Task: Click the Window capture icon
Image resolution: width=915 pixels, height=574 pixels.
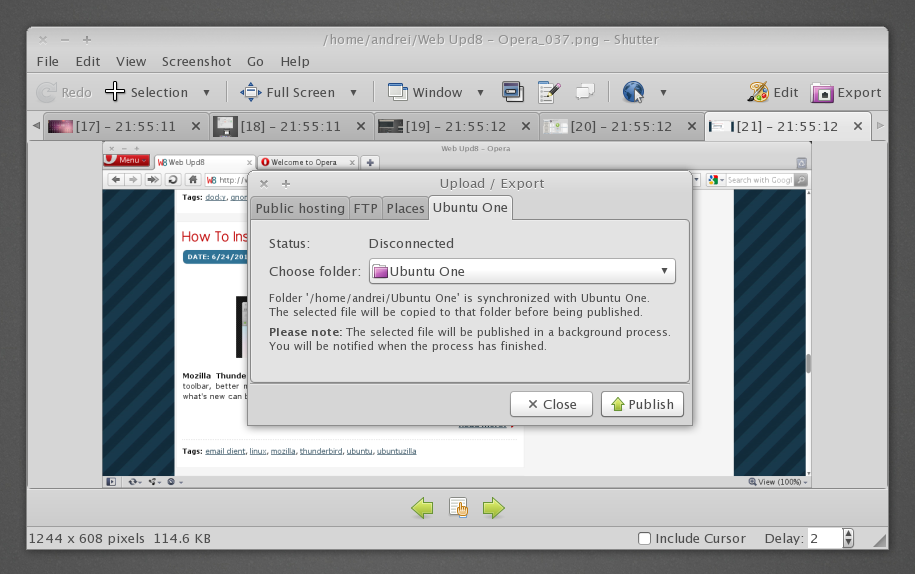Action: (397, 92)
